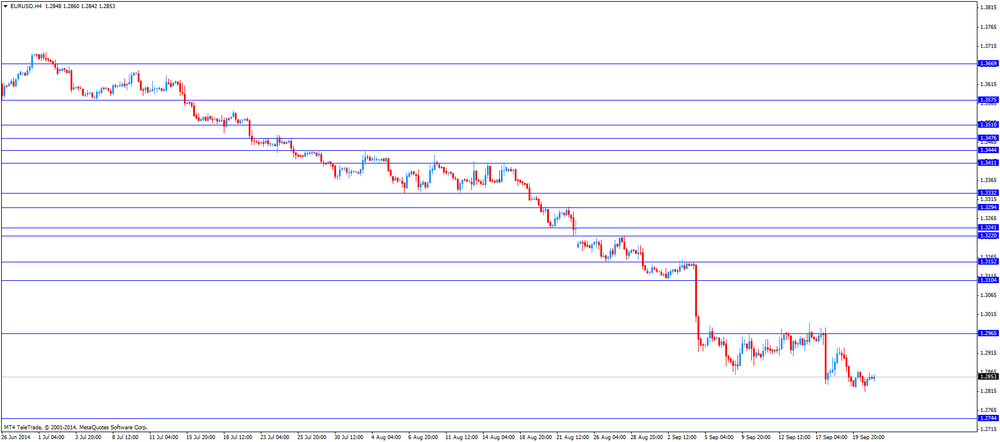Click the 1.2915 price scale label
1000x442 pixels.
click(x=989, y=353)
